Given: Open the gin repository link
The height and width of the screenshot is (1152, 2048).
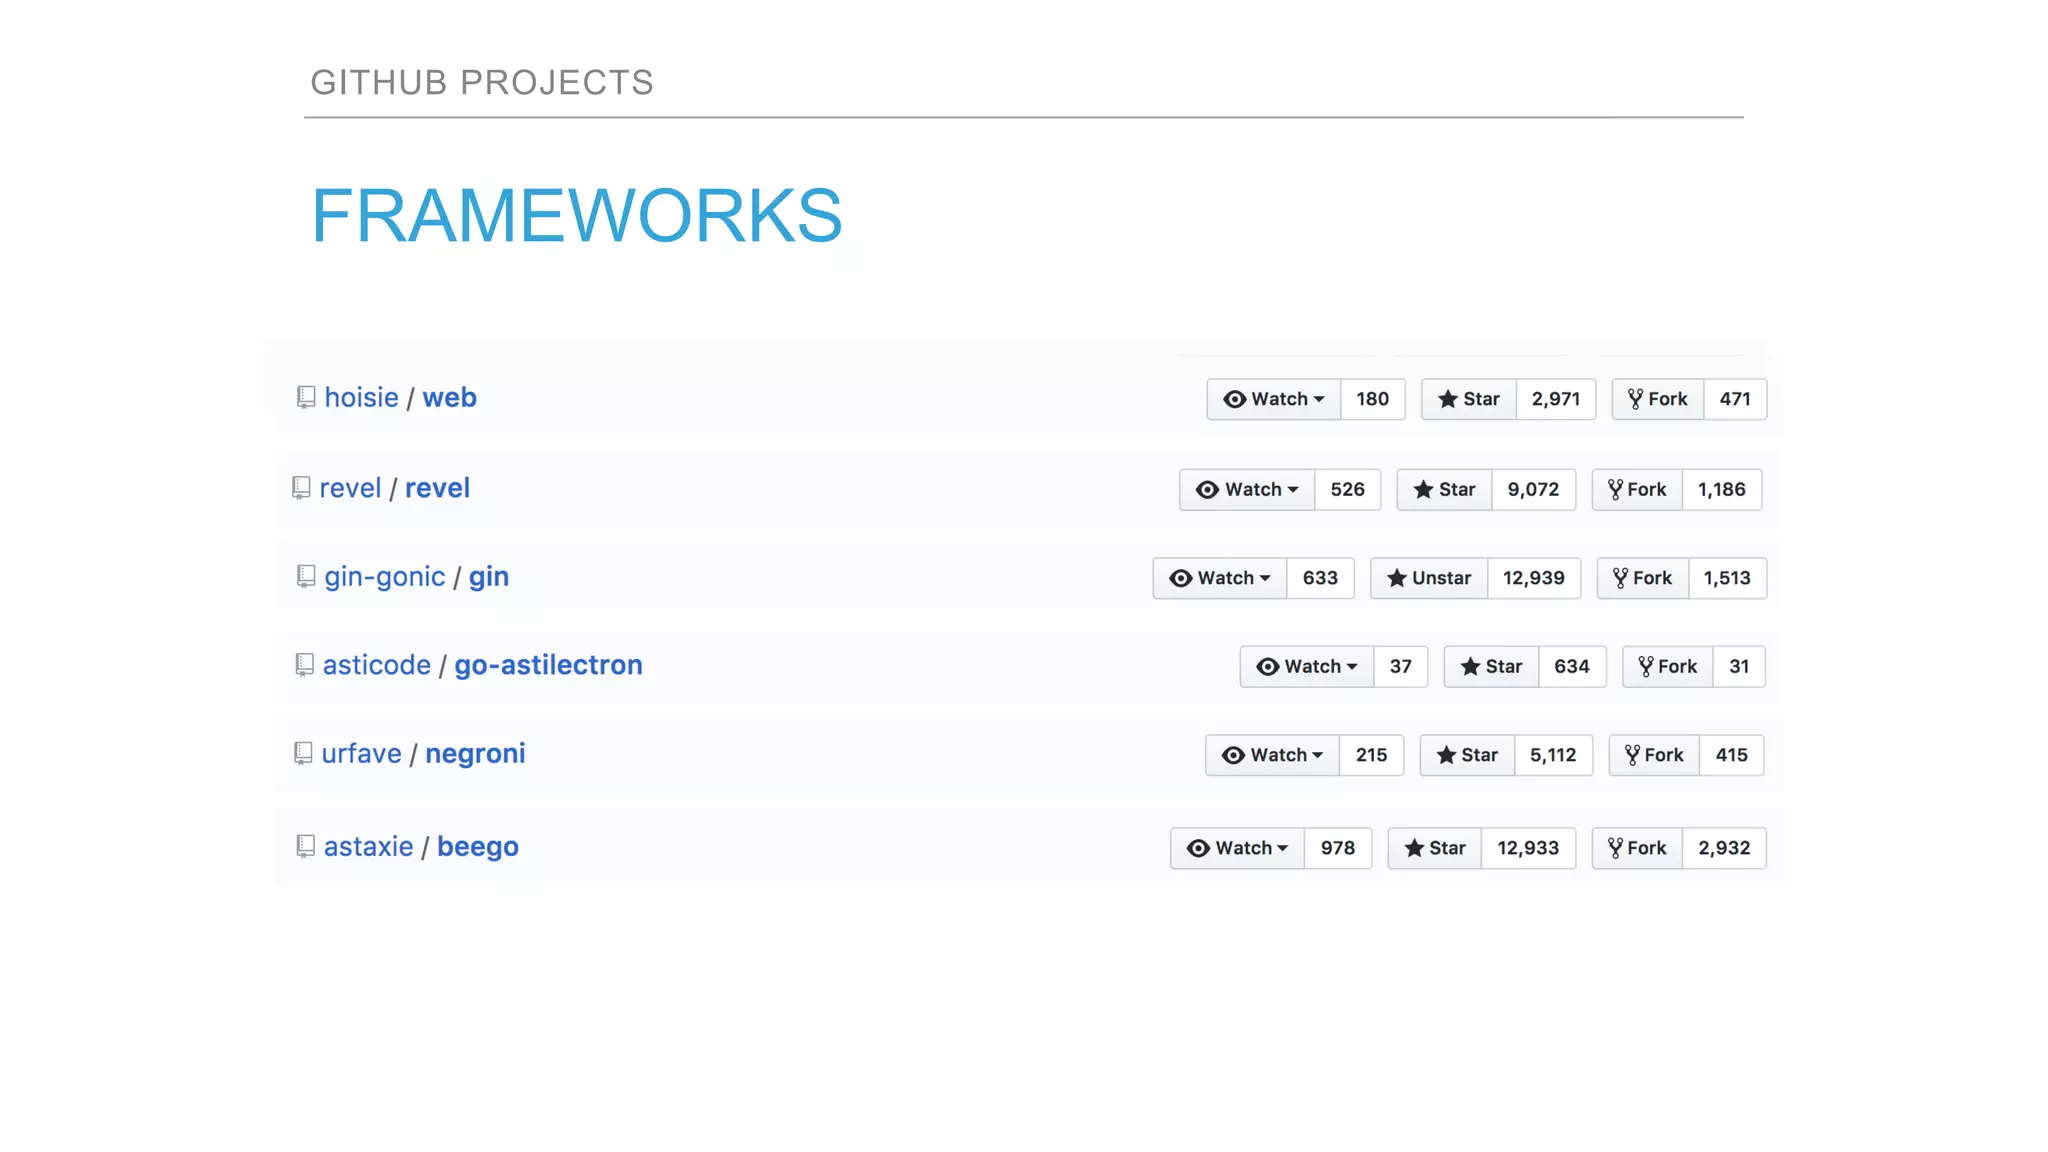Looking at the screenshot, I should 489,578.
